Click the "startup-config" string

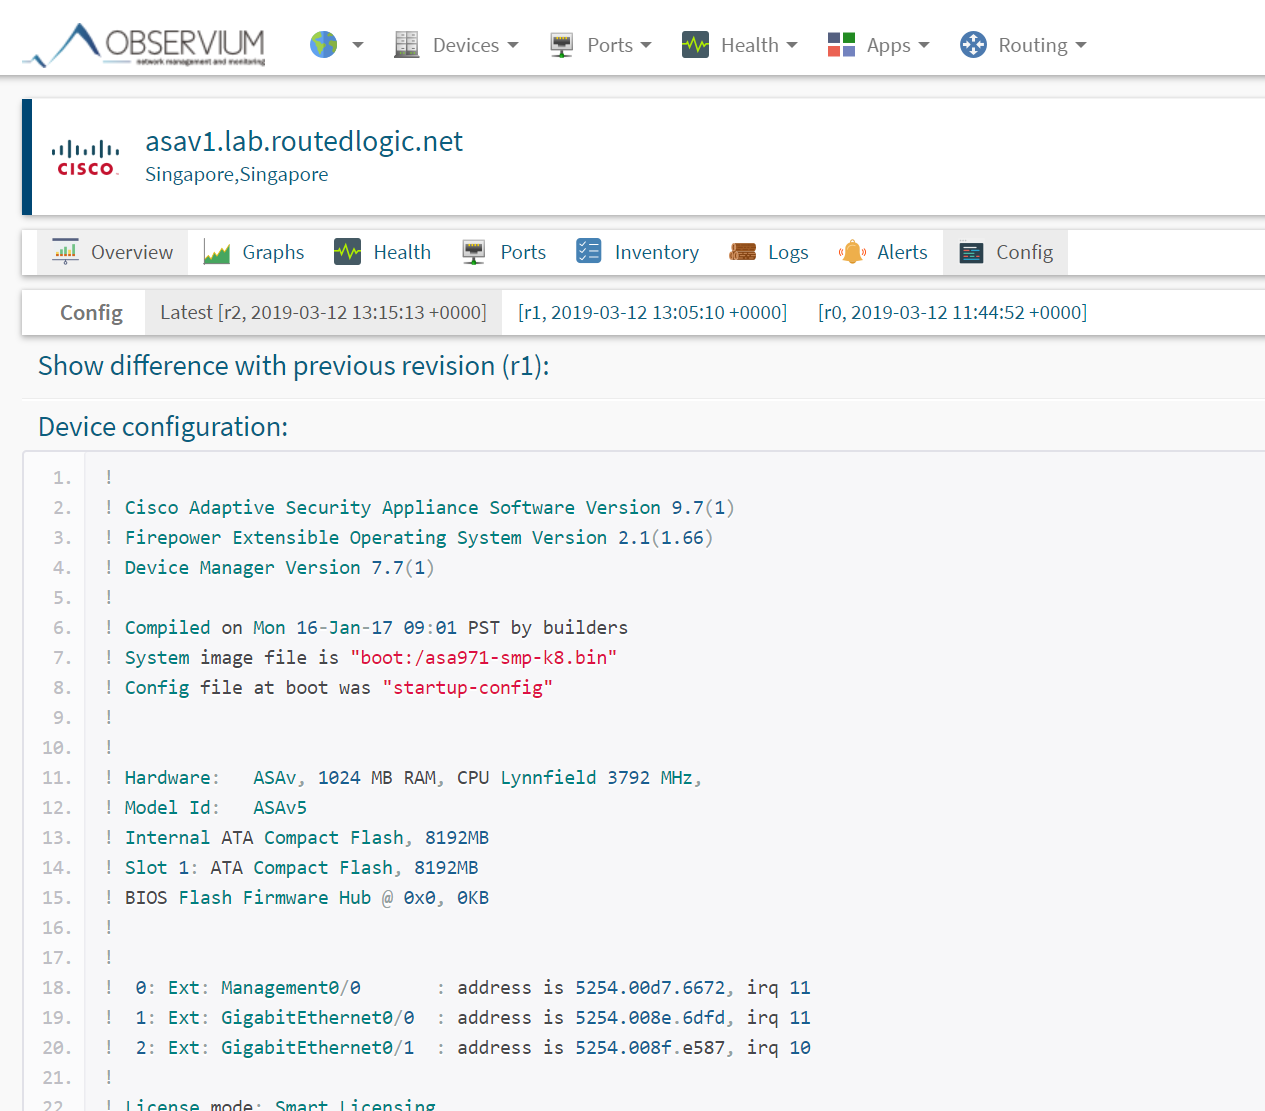(x=468, y=688)
